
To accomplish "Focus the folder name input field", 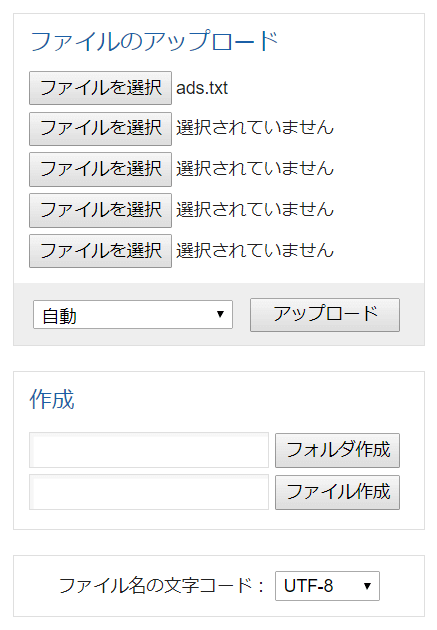I will [149, 450].
